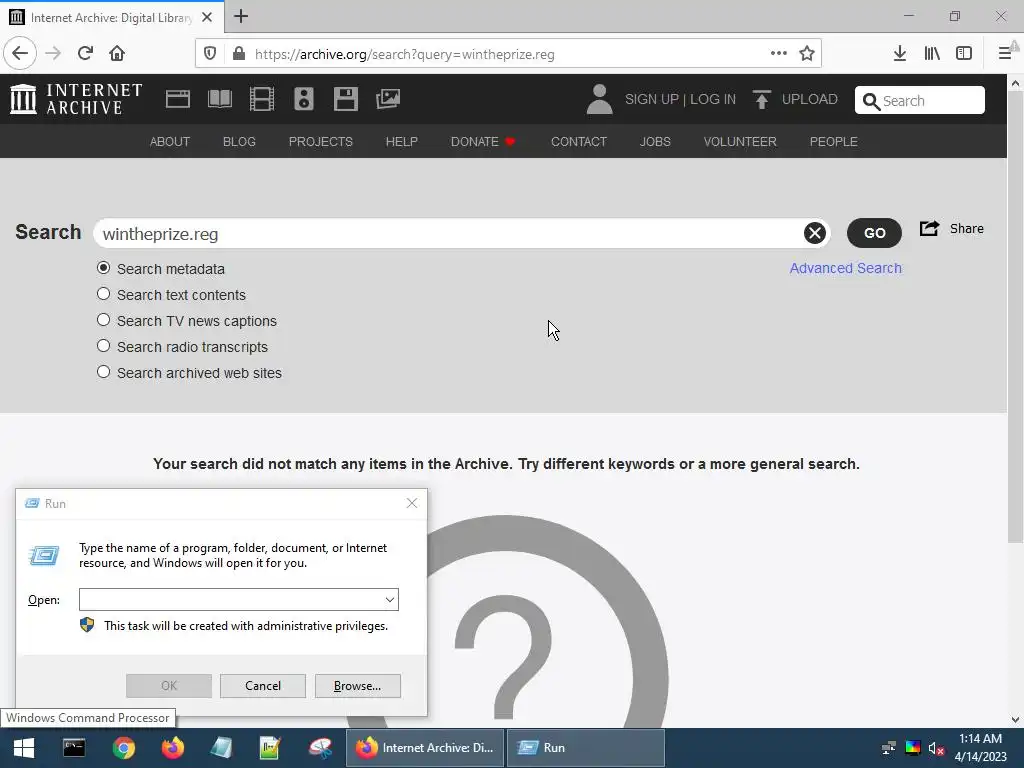Screen dimensions: 1024x768
Task: View site security lock info
Action: 238,54
